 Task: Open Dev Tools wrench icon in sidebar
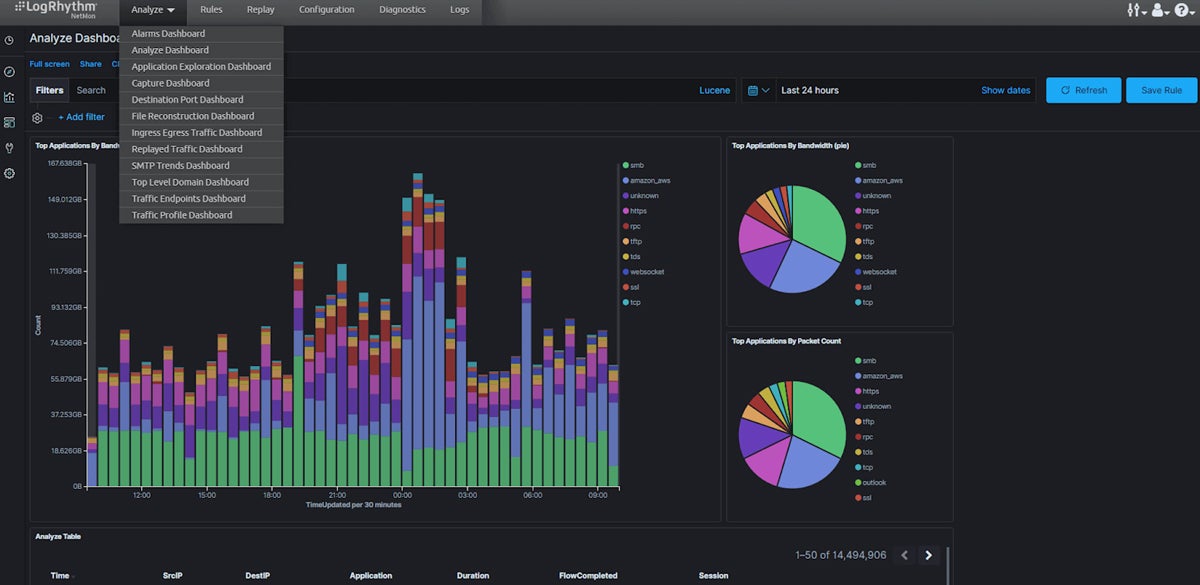[9, 148]
